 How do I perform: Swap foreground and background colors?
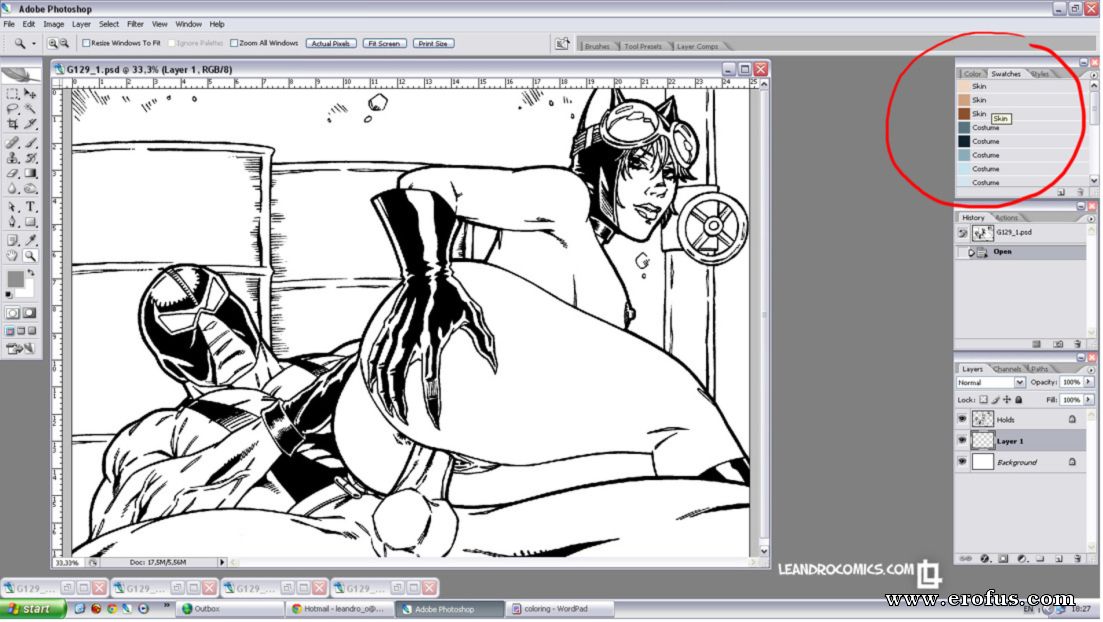tap(31, 273)
